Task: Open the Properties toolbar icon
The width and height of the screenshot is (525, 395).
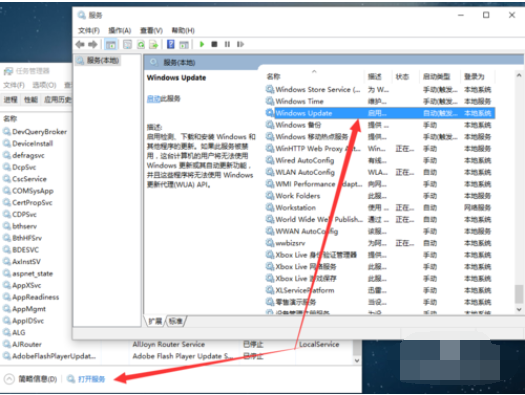Action: 127,44
